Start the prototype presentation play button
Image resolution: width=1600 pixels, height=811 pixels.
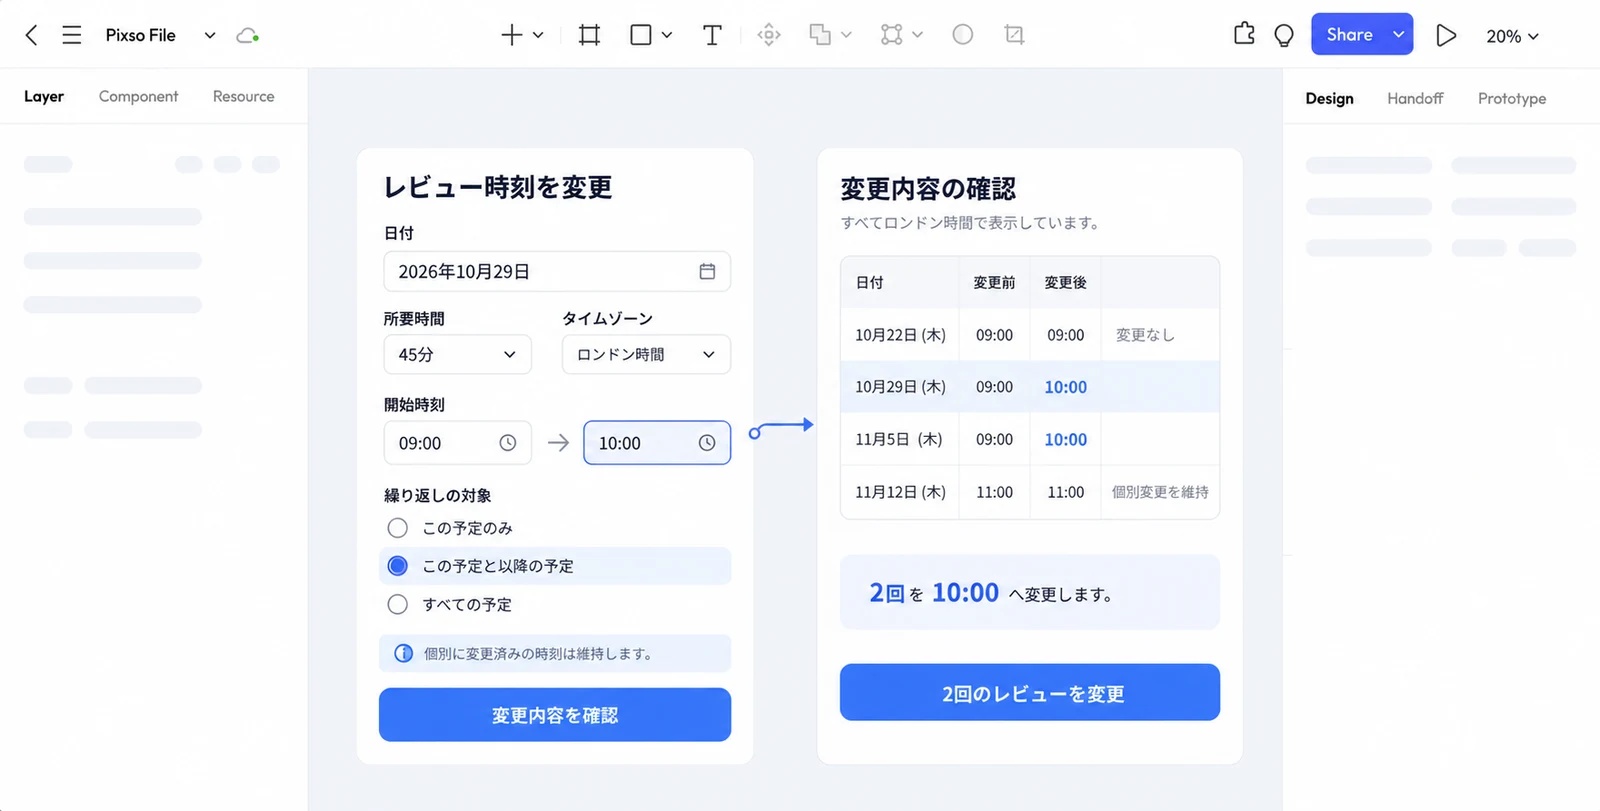(1446, 35)
